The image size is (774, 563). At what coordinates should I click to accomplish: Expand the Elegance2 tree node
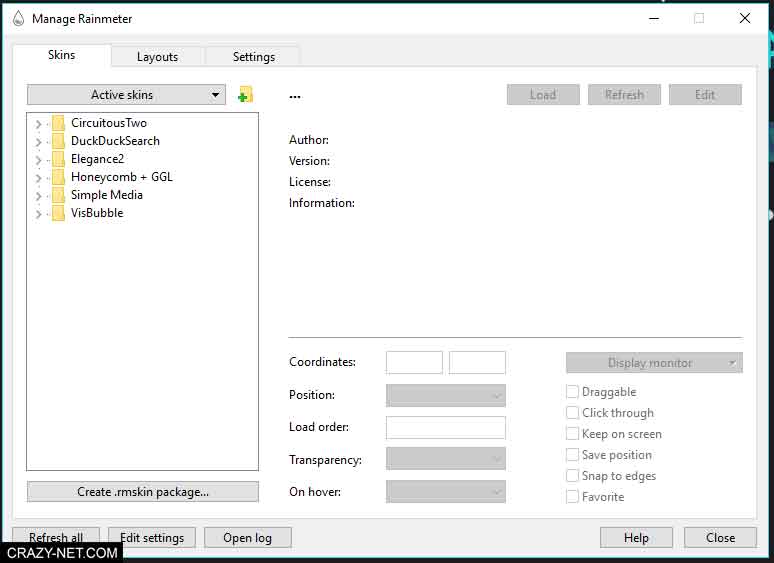pos(39,160)
